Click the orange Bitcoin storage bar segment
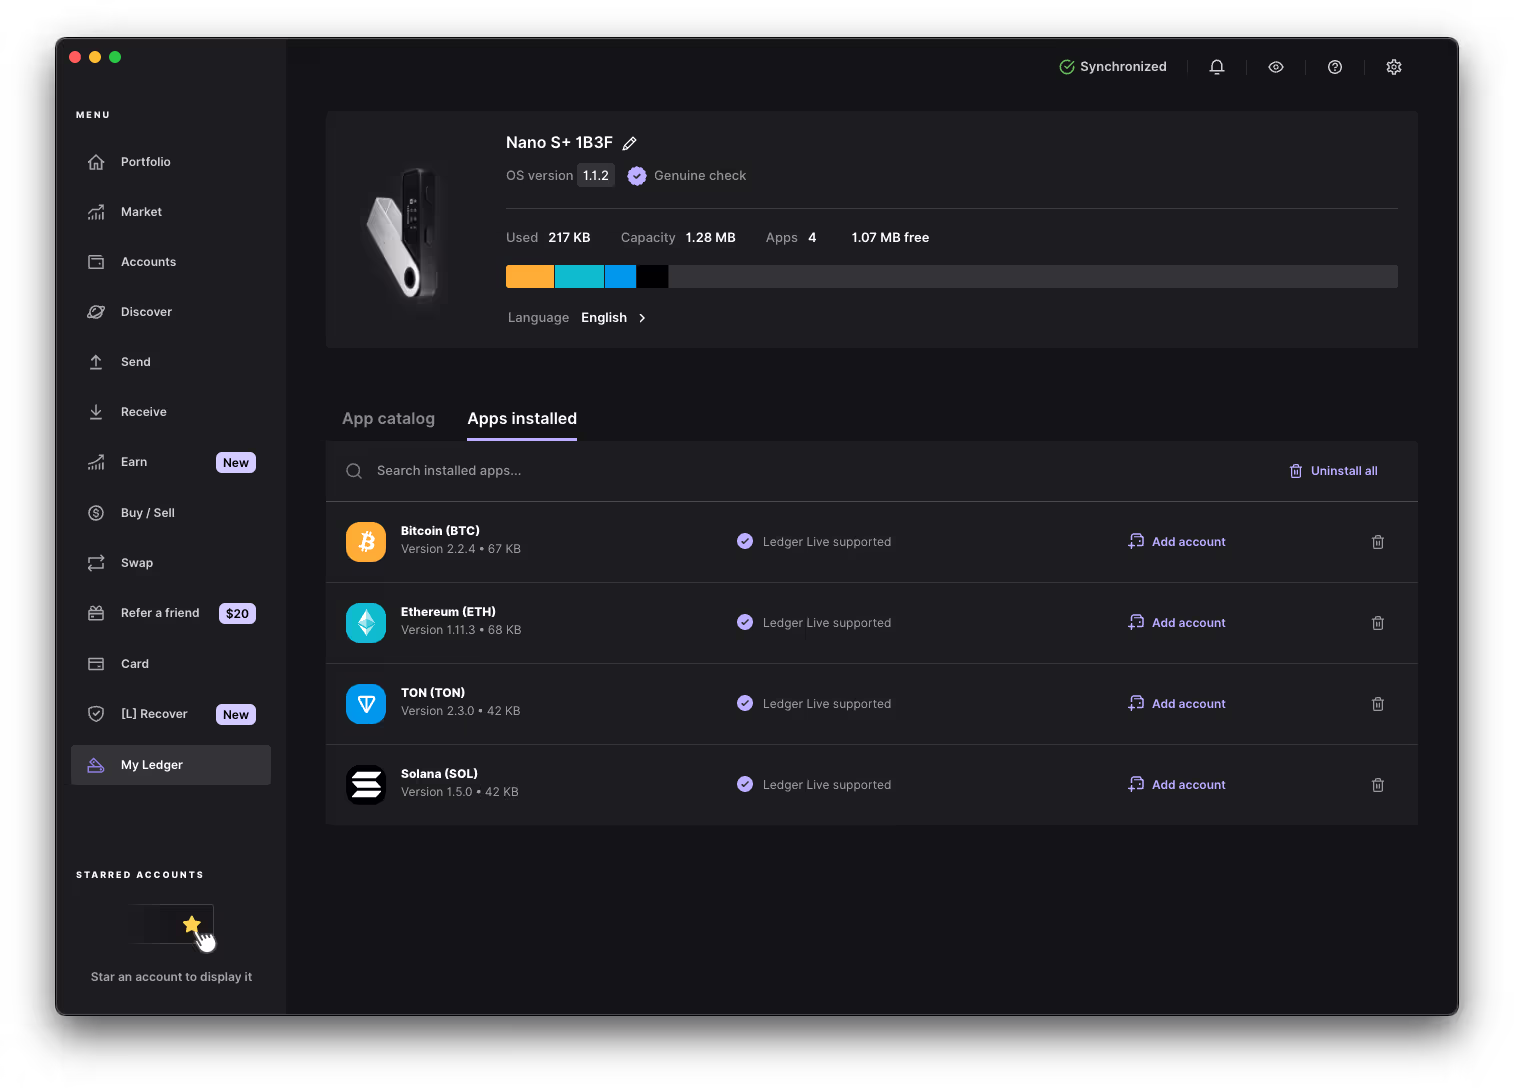 tap(530, 277)
